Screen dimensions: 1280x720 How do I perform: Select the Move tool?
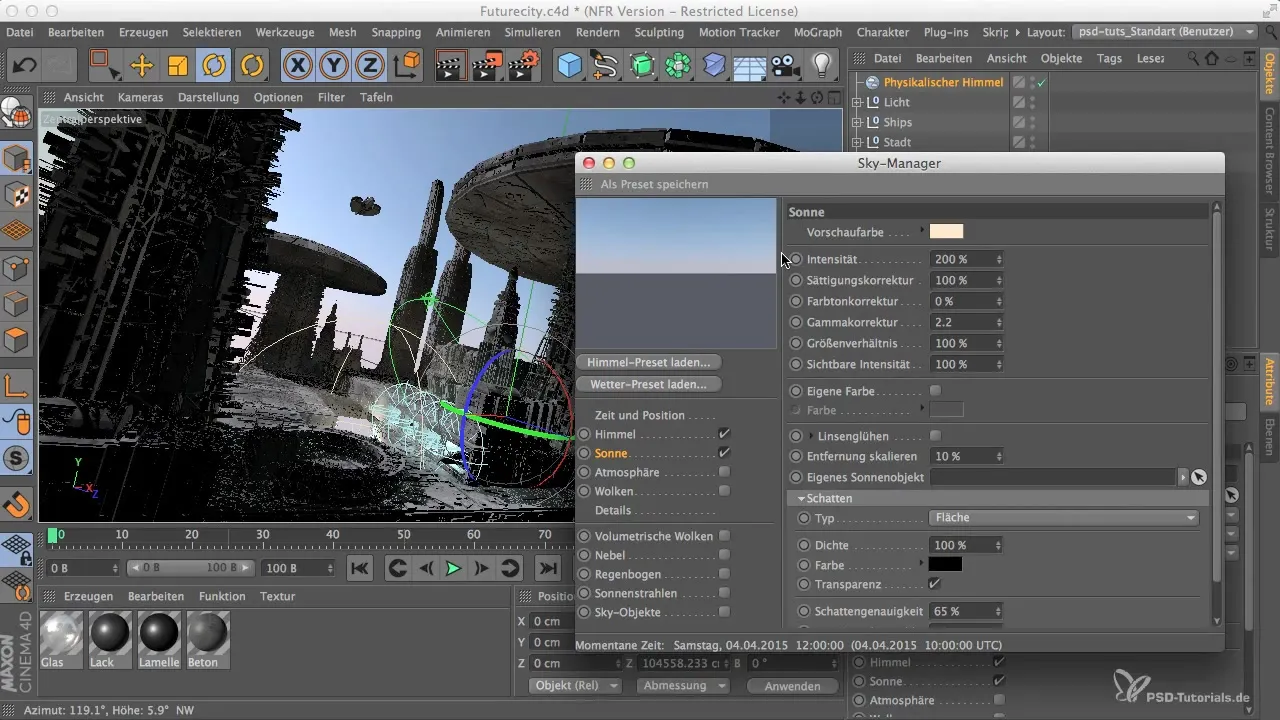click(142, 66)
